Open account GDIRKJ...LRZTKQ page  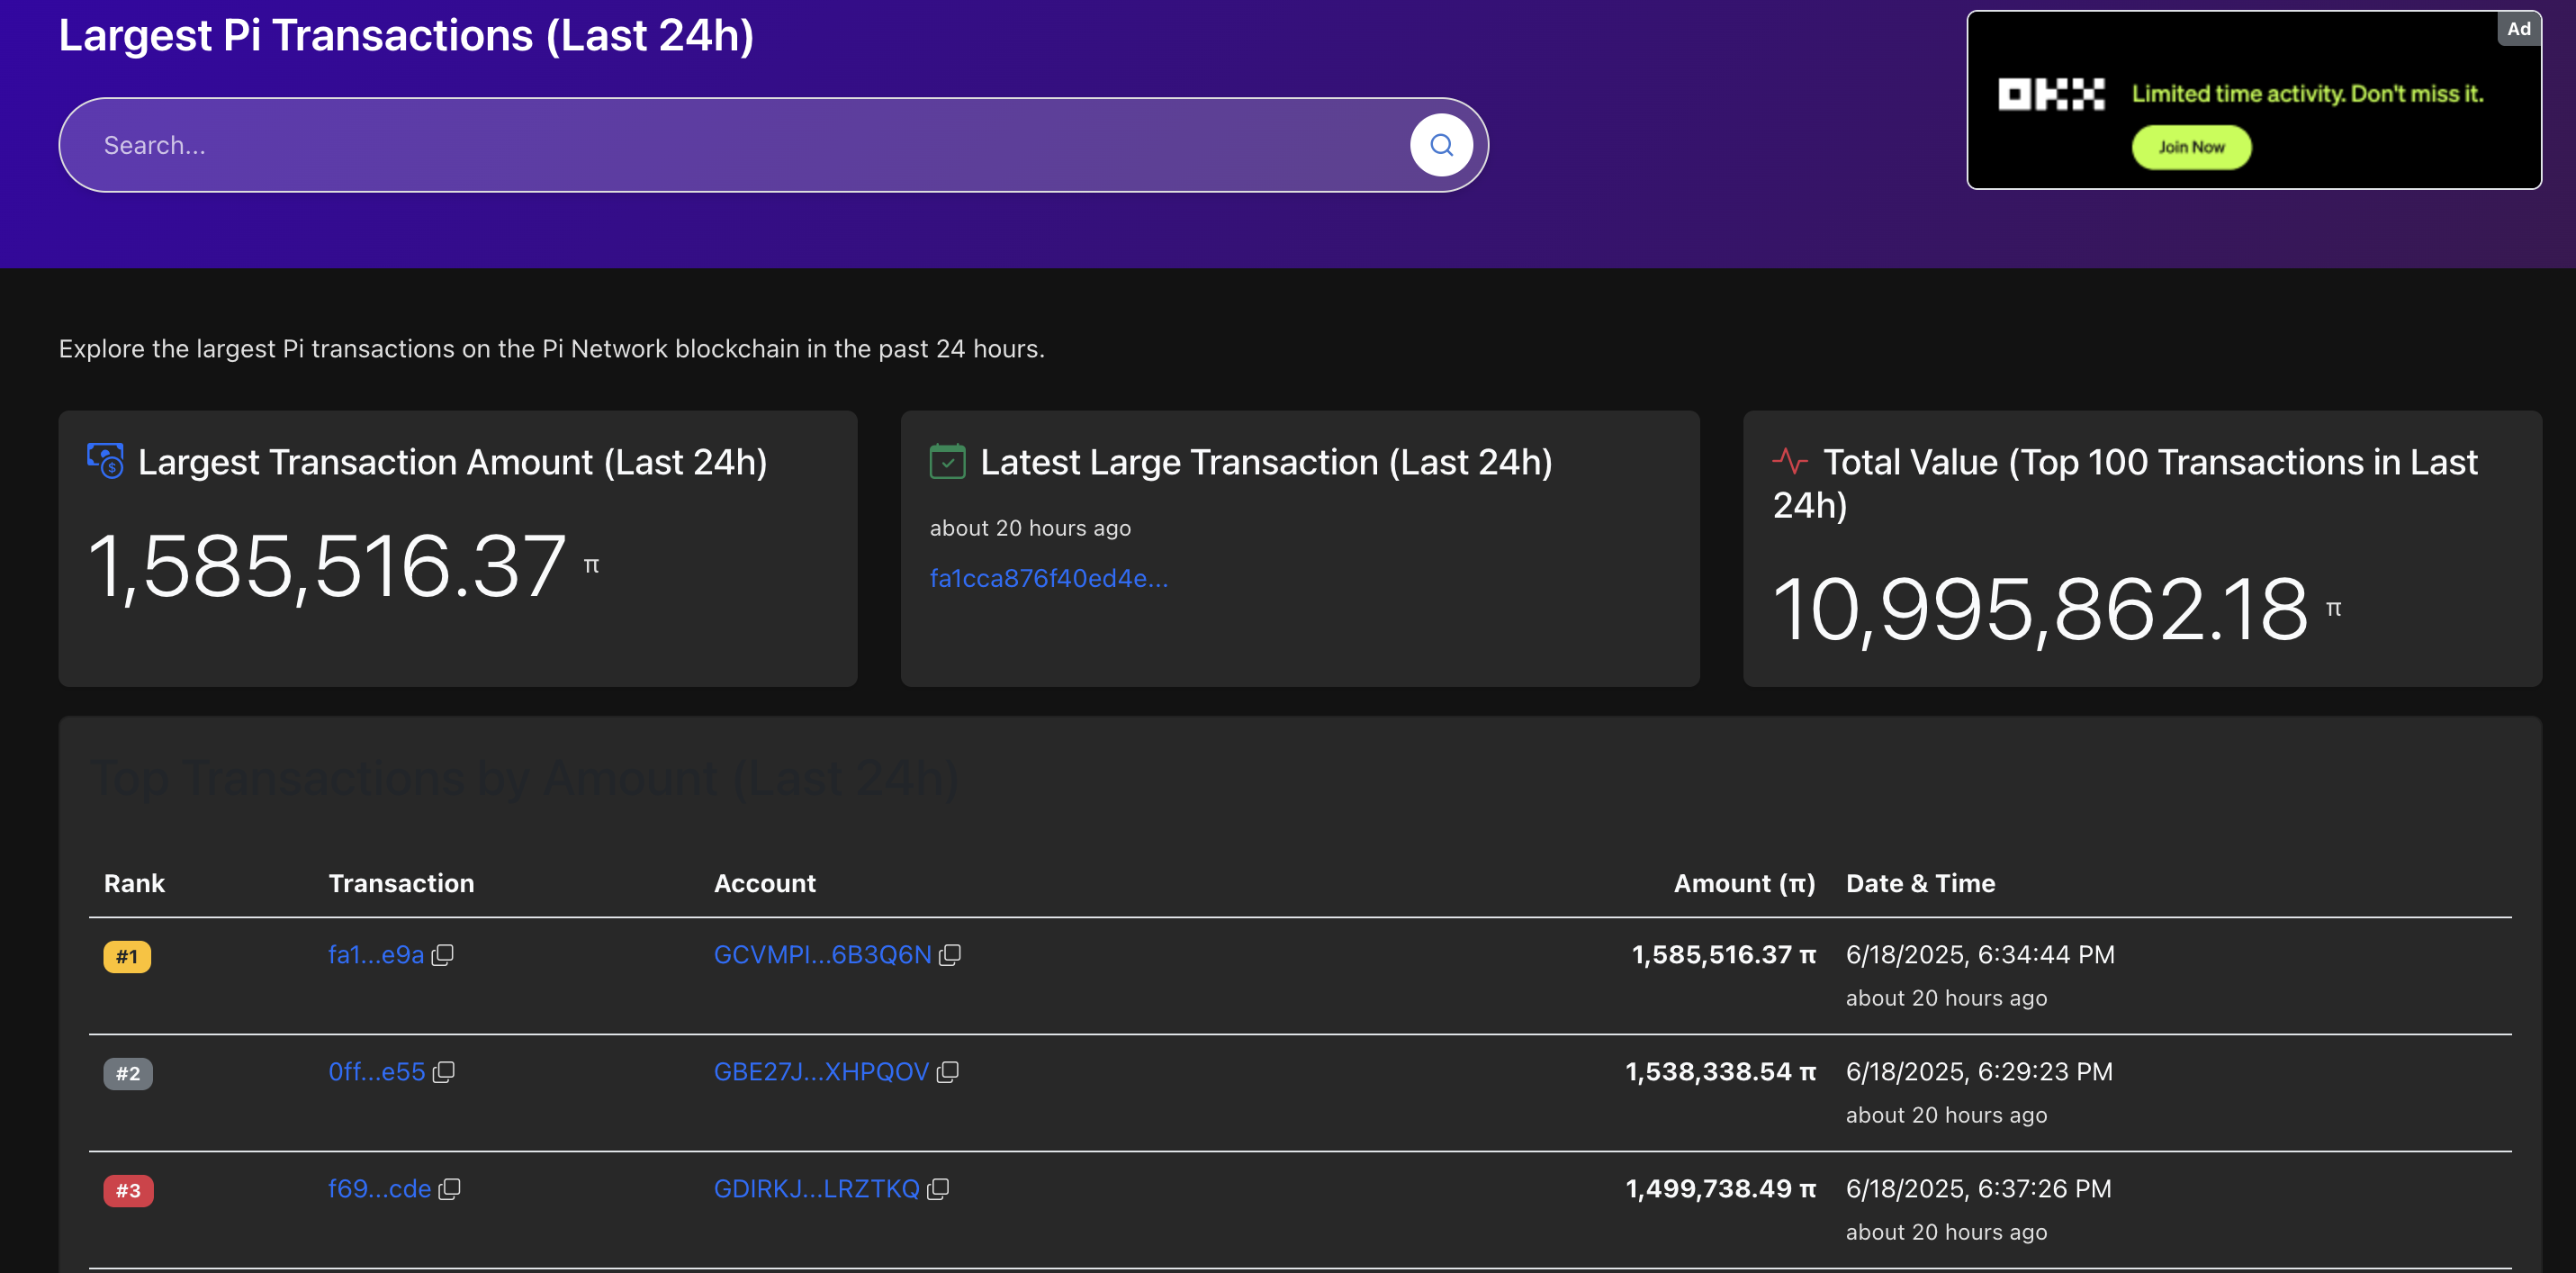815,1189
